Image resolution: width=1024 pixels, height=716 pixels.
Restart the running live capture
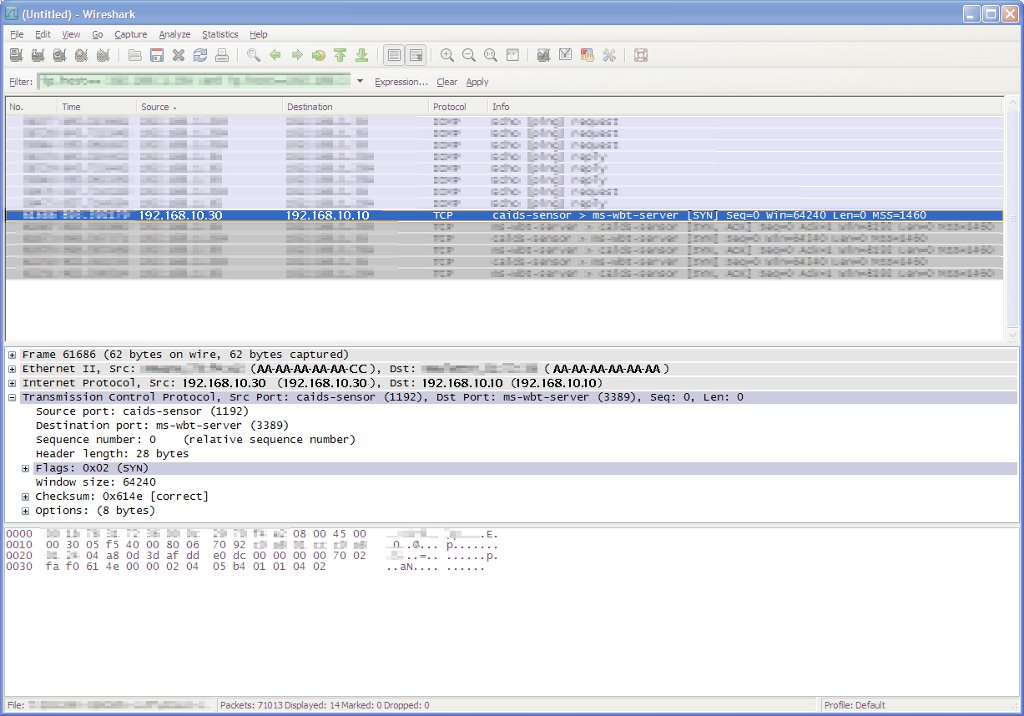[x=103, y=56]
